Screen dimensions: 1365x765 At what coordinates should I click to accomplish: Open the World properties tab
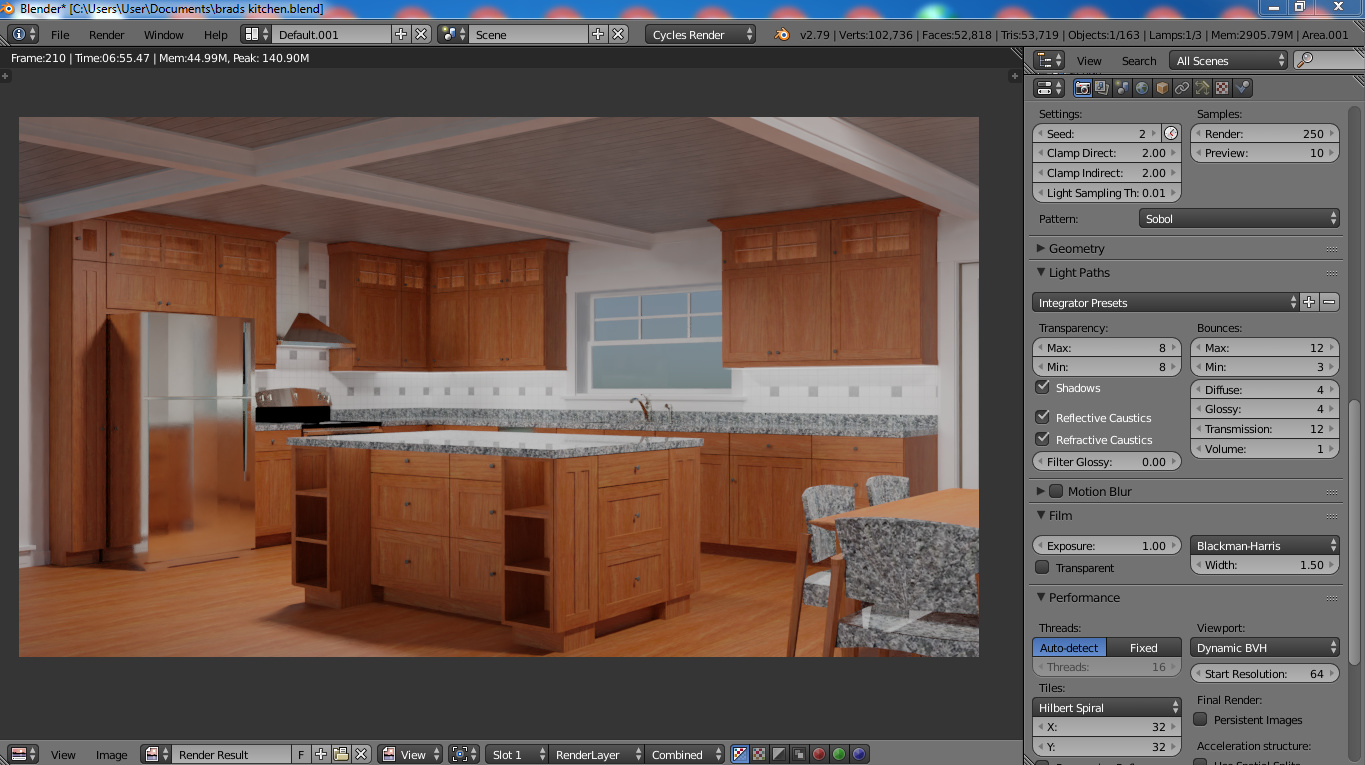pyautogui.click(x=1142, y=88)
